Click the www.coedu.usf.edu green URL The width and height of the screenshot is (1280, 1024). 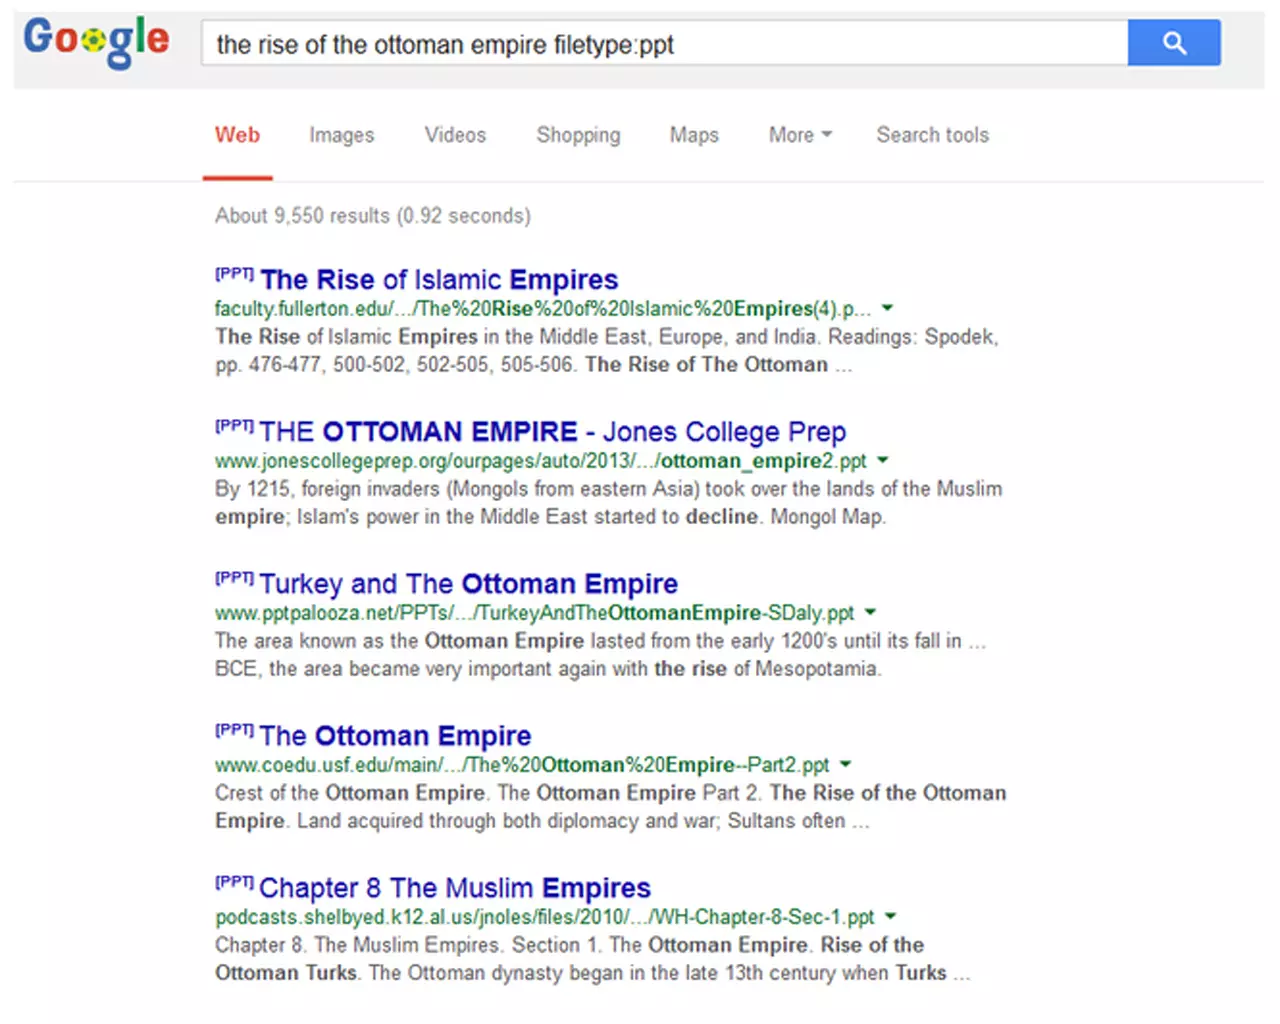(522, 764)
